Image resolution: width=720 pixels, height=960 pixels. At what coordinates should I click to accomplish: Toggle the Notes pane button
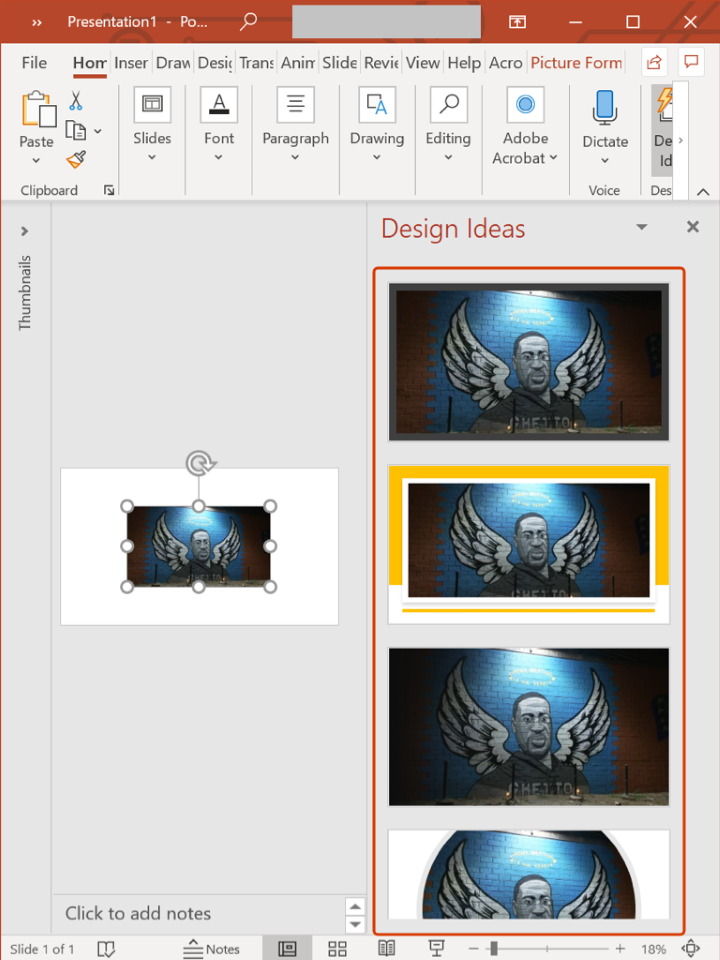pyautogui.click(x=211, y=949)
